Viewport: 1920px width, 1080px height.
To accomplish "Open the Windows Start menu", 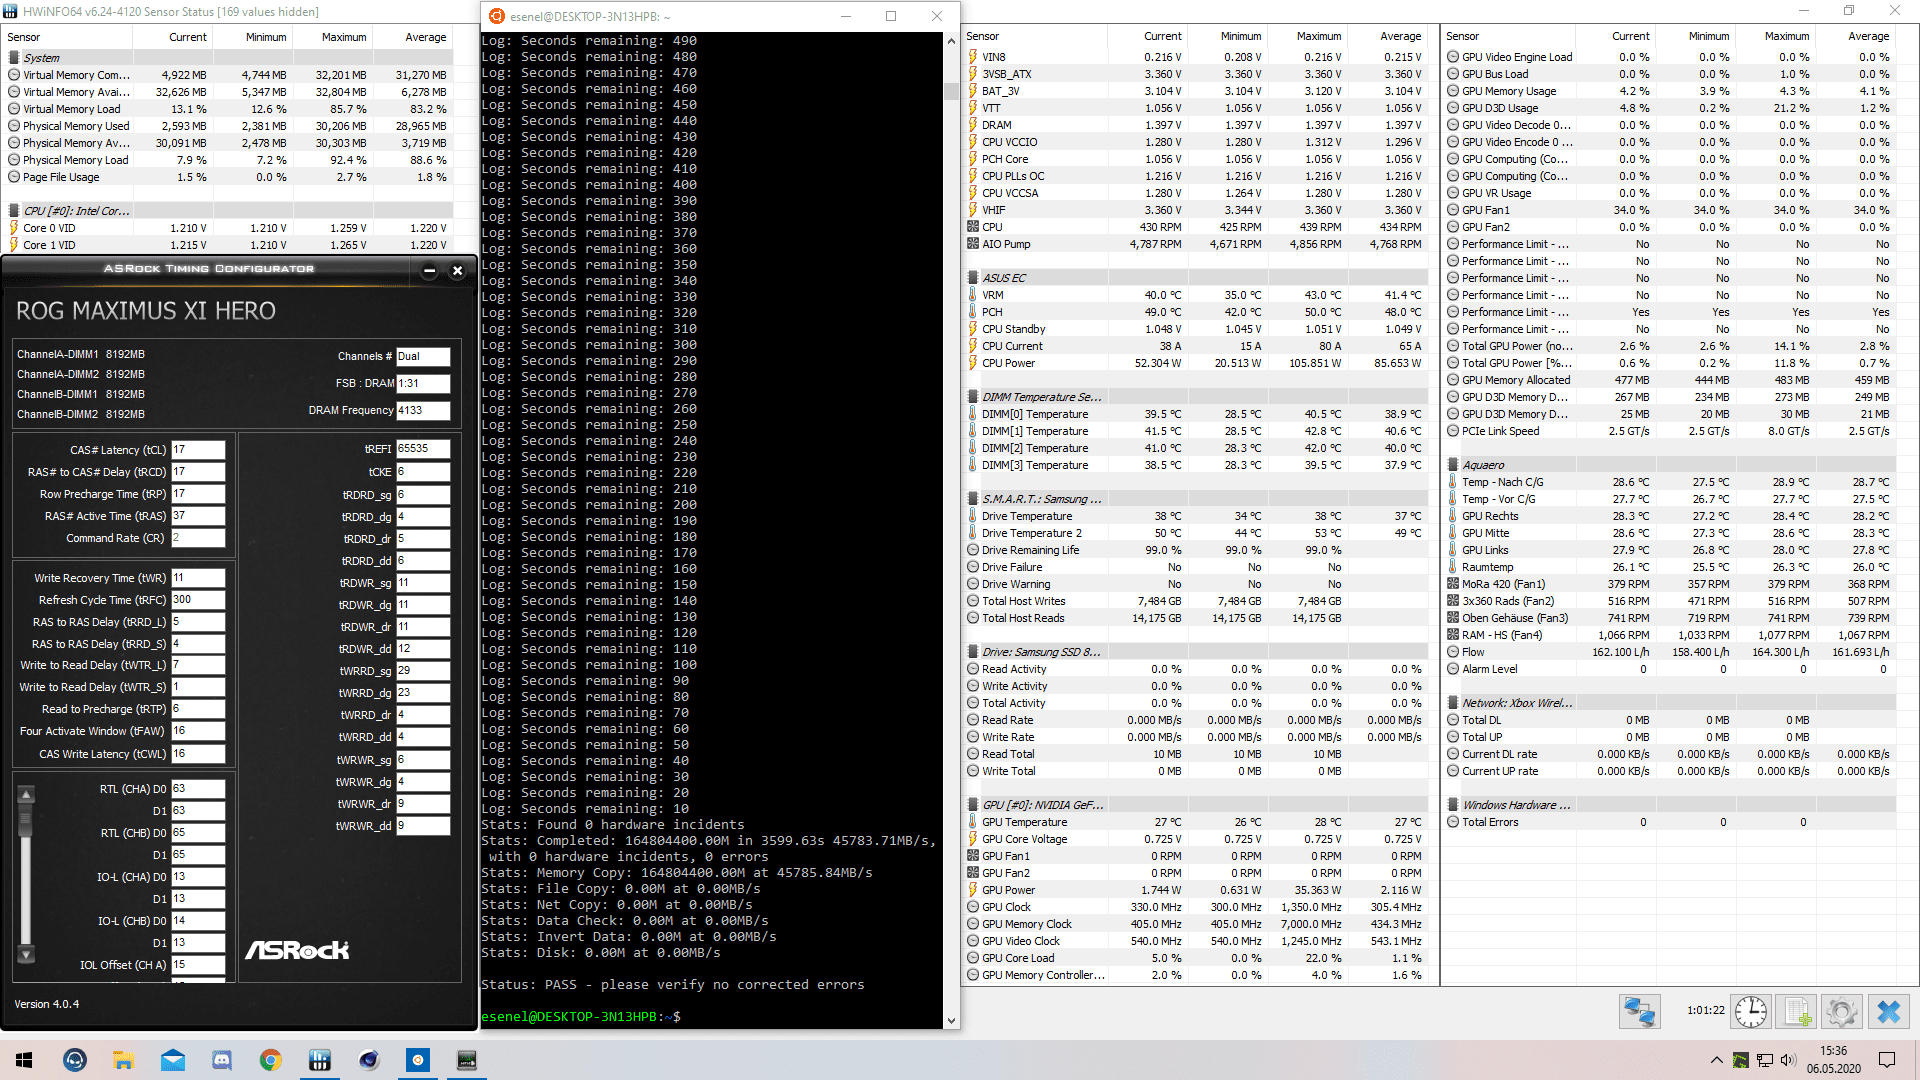I will (24, 1060).
